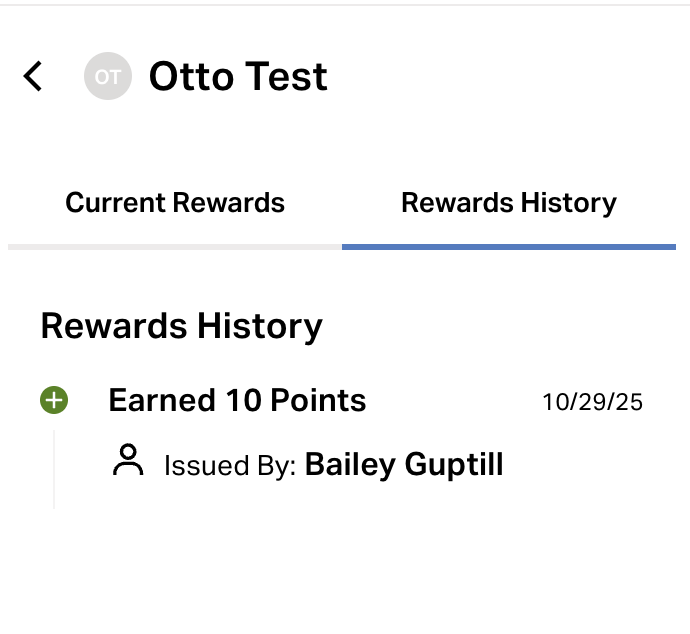This screenshot has width=690, height=634.
Task: Open the Earned 10 Points entry
Action: (x=237, y=401)
